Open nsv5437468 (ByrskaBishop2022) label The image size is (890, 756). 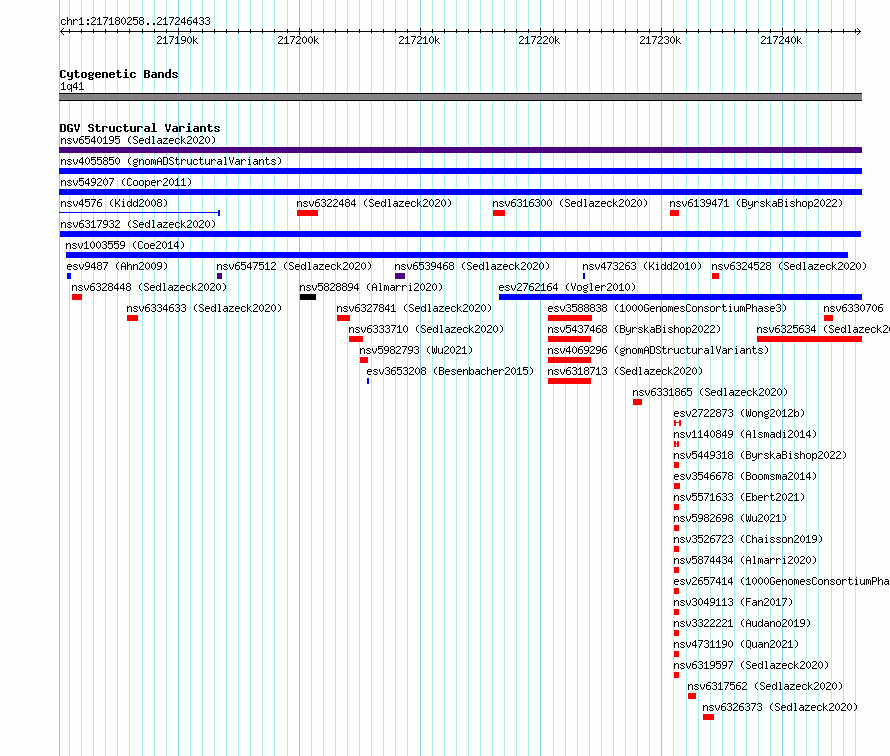point(634,329)
